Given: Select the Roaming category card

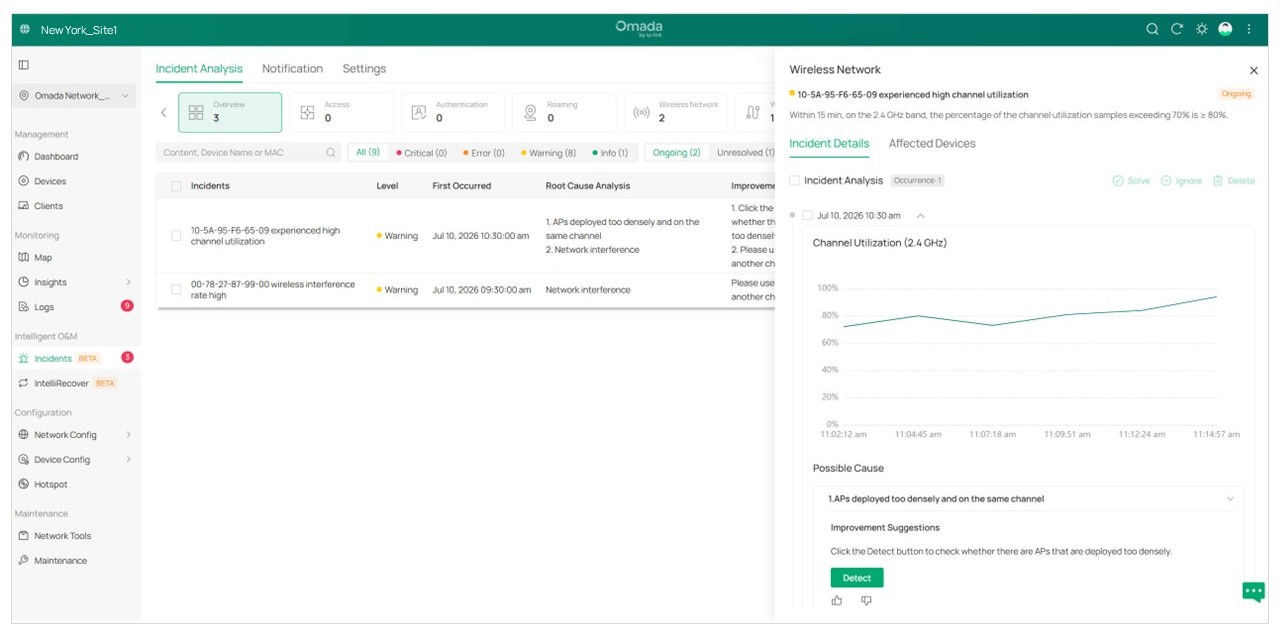Looking at the screenshot, I should coord(564,112).
